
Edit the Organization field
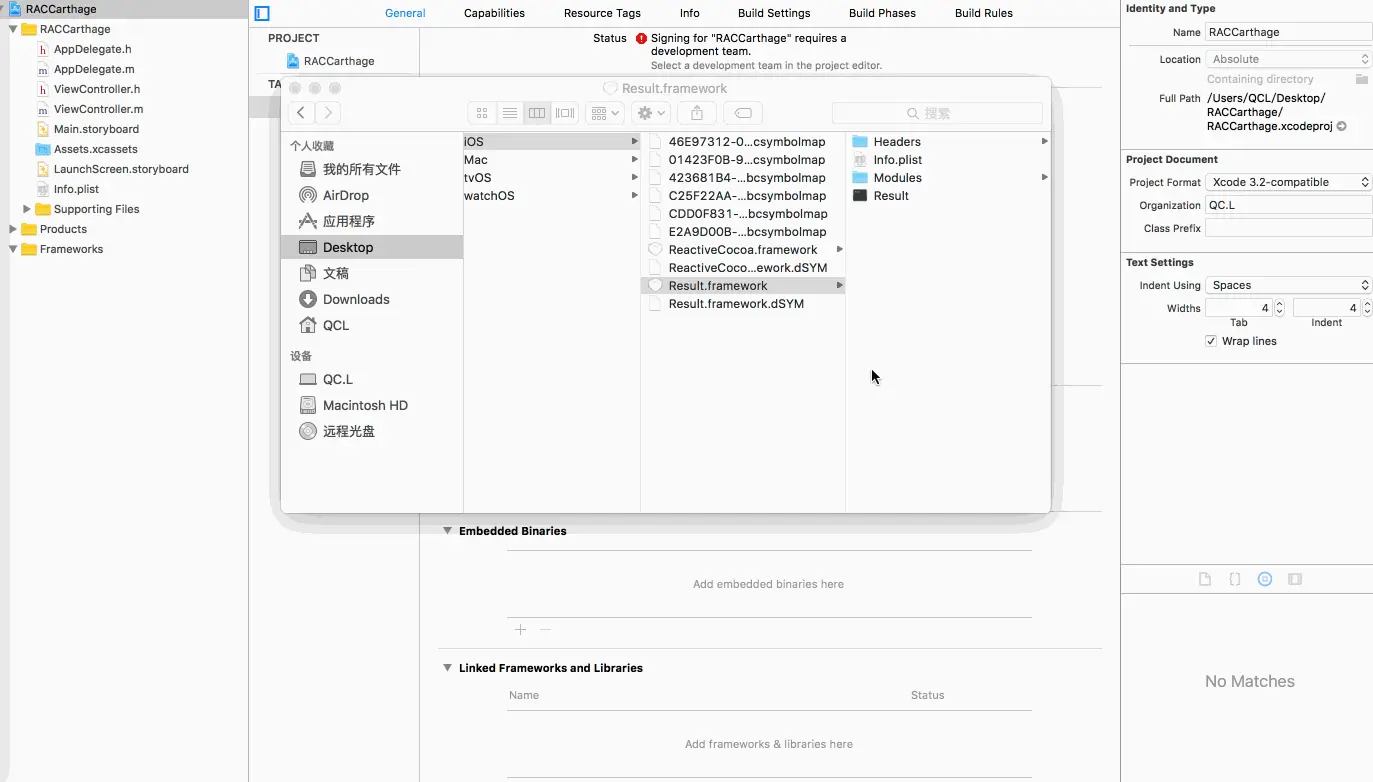pyautogui.click(x=1289, y=205)
